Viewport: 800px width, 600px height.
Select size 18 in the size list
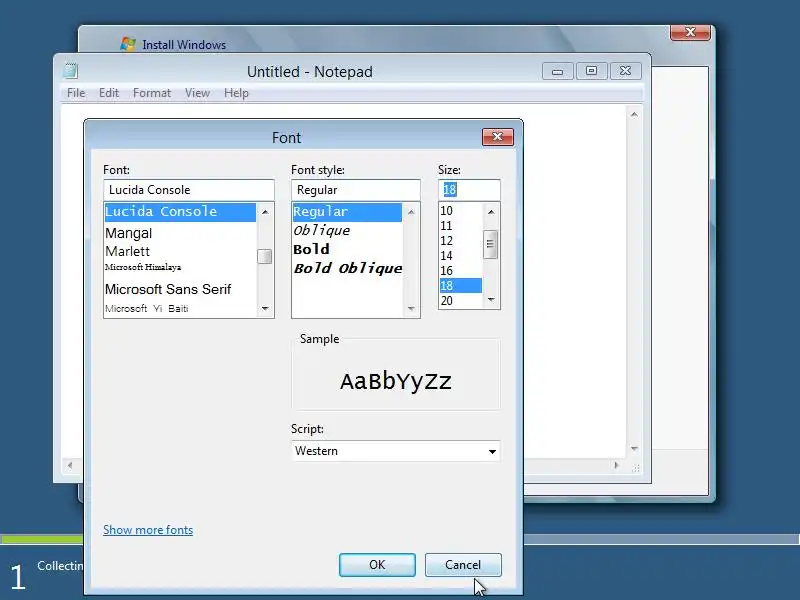(x=460, y=286)
